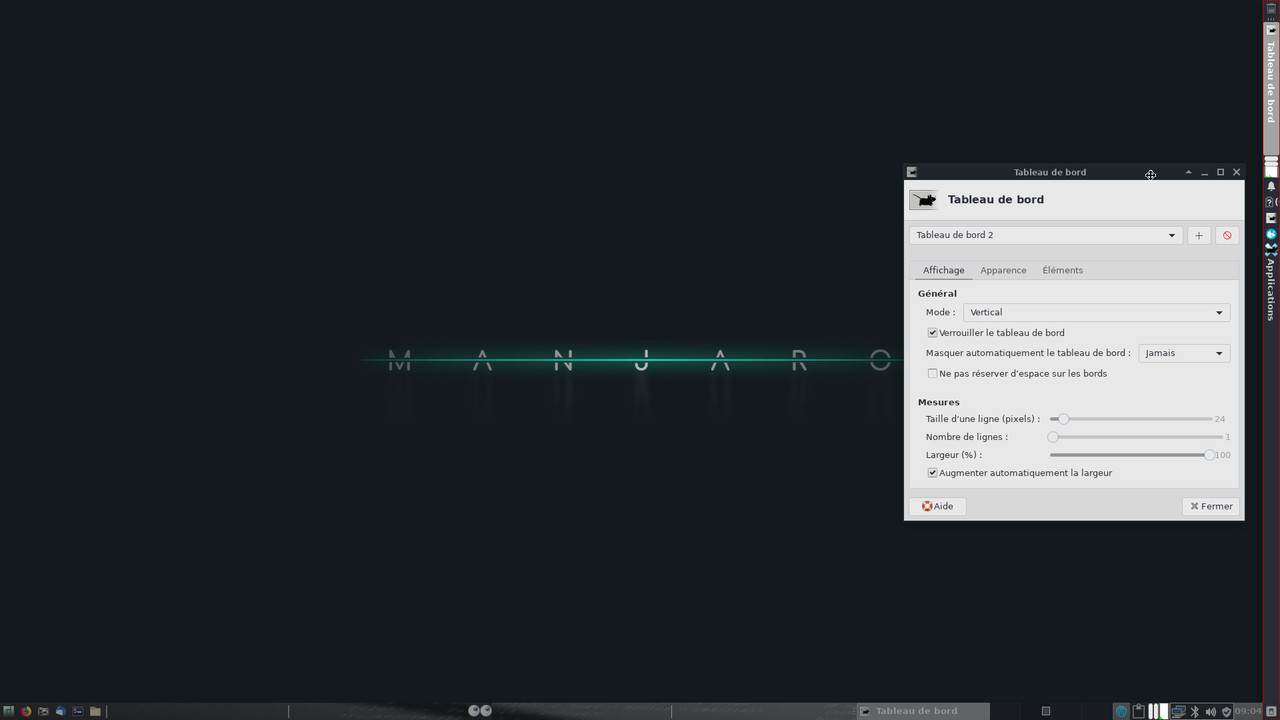This screenshot has width=1280, height=720.
Task: Open the network connections tray icon
Action: [1178, 711]
